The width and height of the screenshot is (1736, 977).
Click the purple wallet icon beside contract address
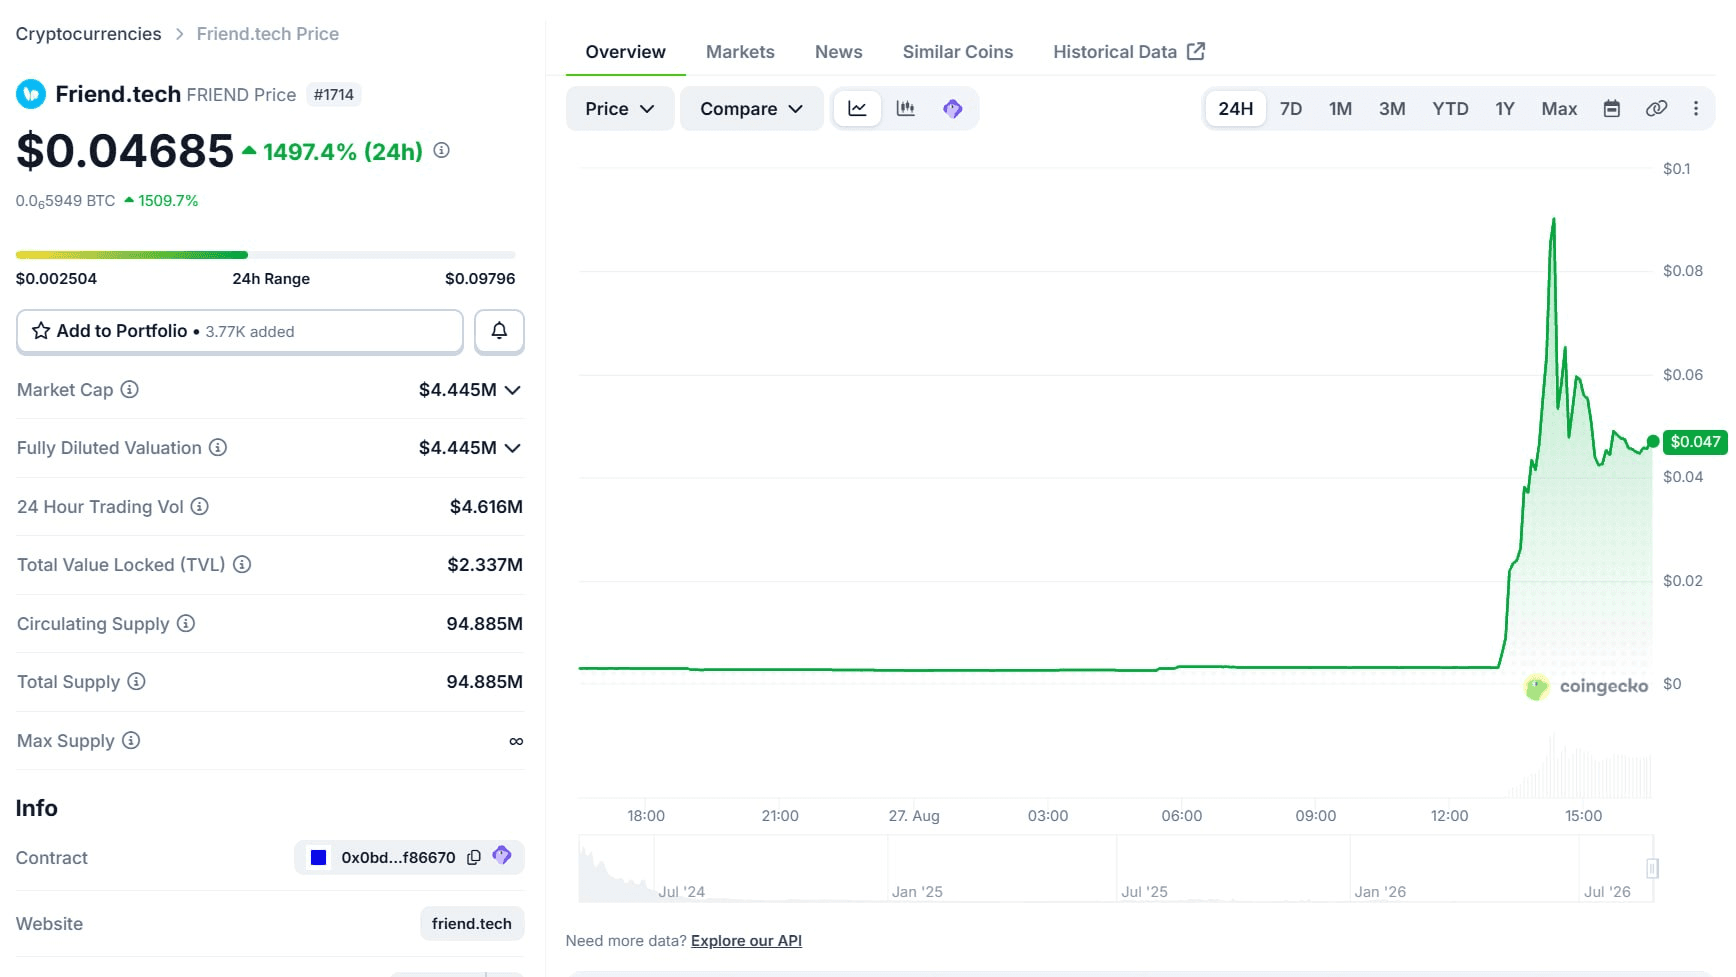point(502,856)
